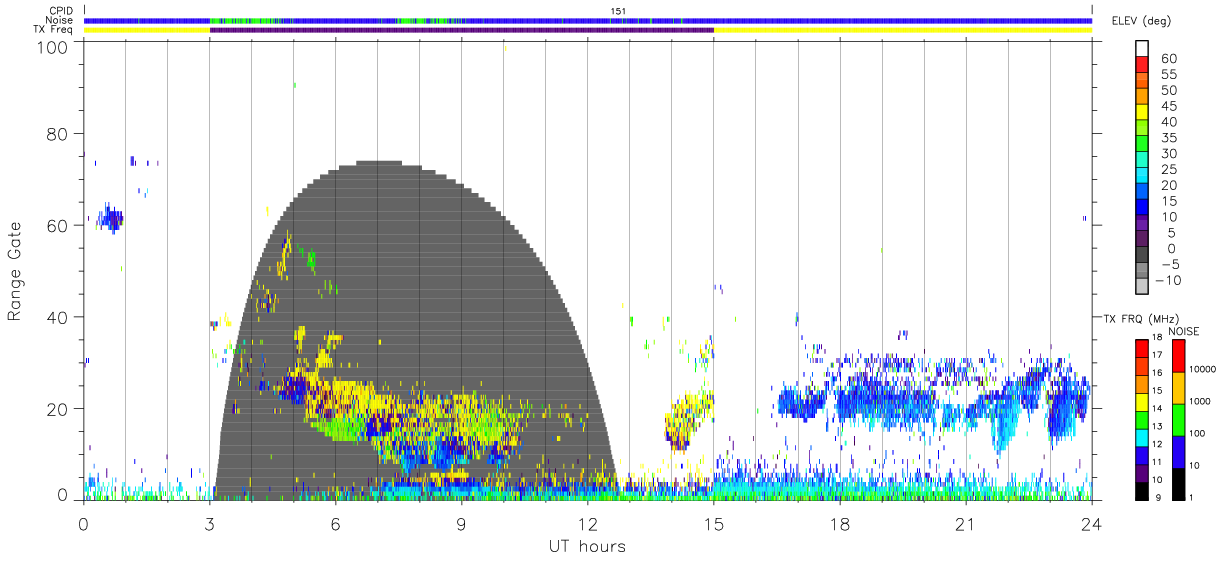
Task: Pick the cyan 20–25 degree elevation swatch
Action: [x=1143, y=177]
